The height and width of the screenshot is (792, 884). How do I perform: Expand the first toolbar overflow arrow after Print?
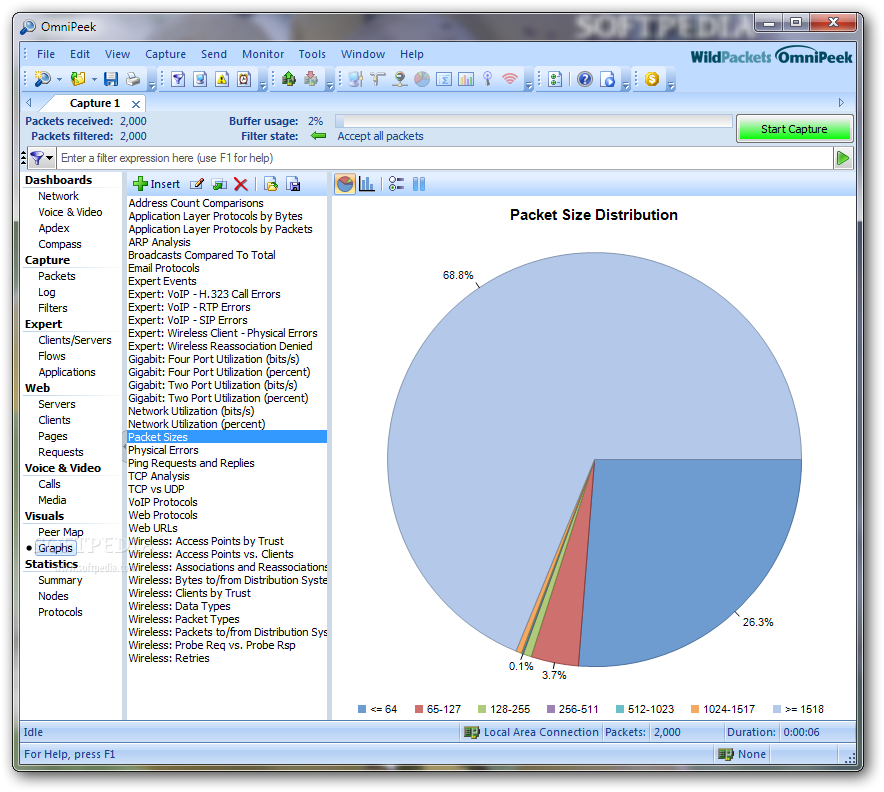tap(151, 86)
